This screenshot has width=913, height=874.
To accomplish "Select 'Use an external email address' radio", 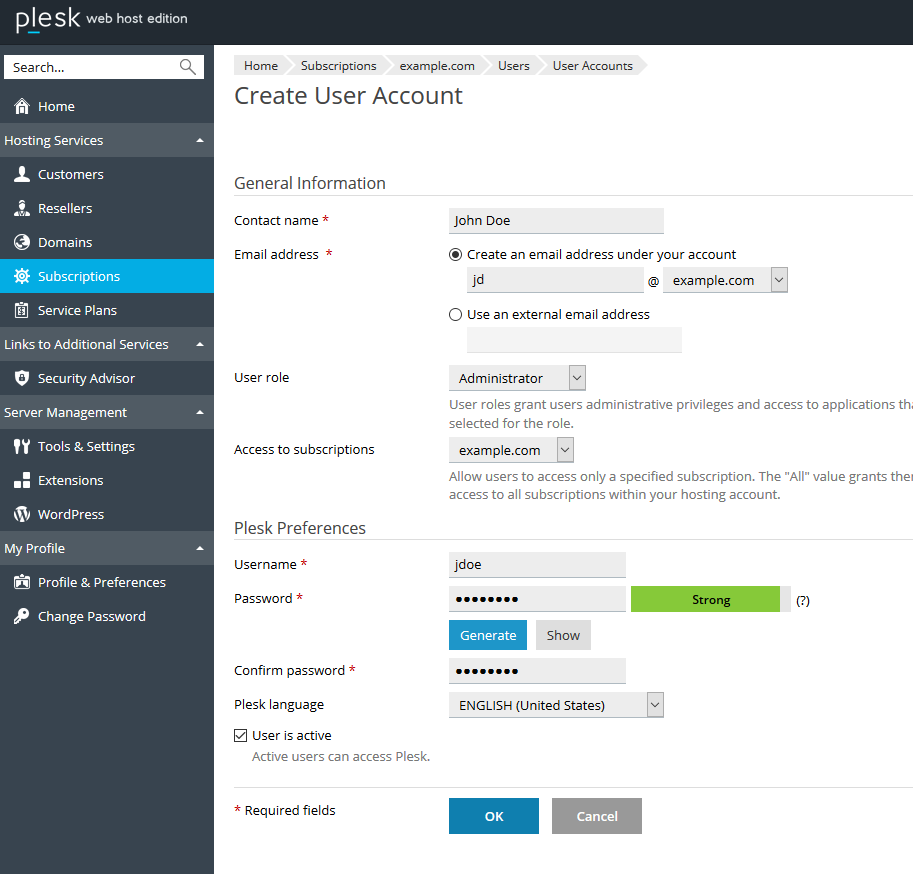I will coord(456,314).
